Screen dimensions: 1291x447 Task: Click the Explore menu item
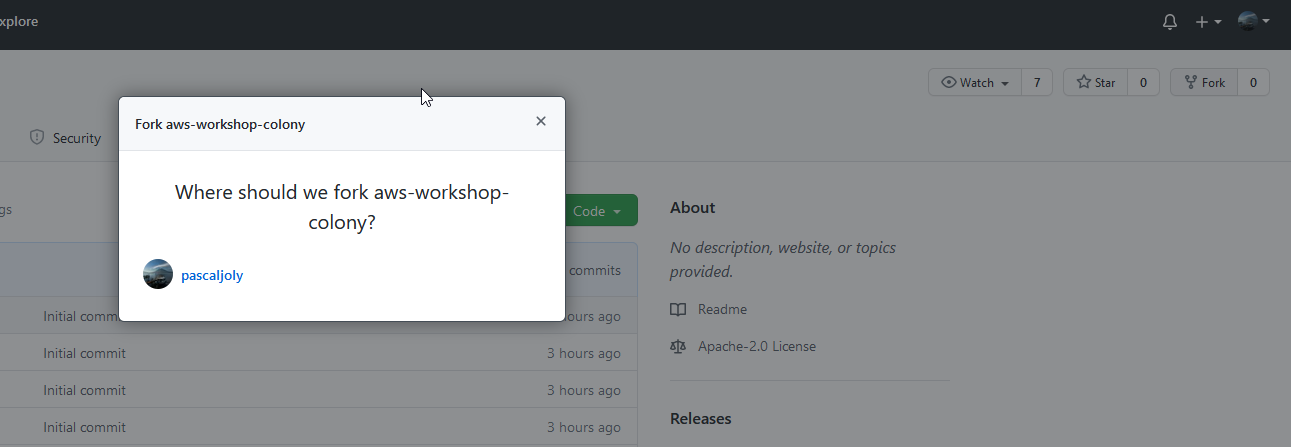19,21
